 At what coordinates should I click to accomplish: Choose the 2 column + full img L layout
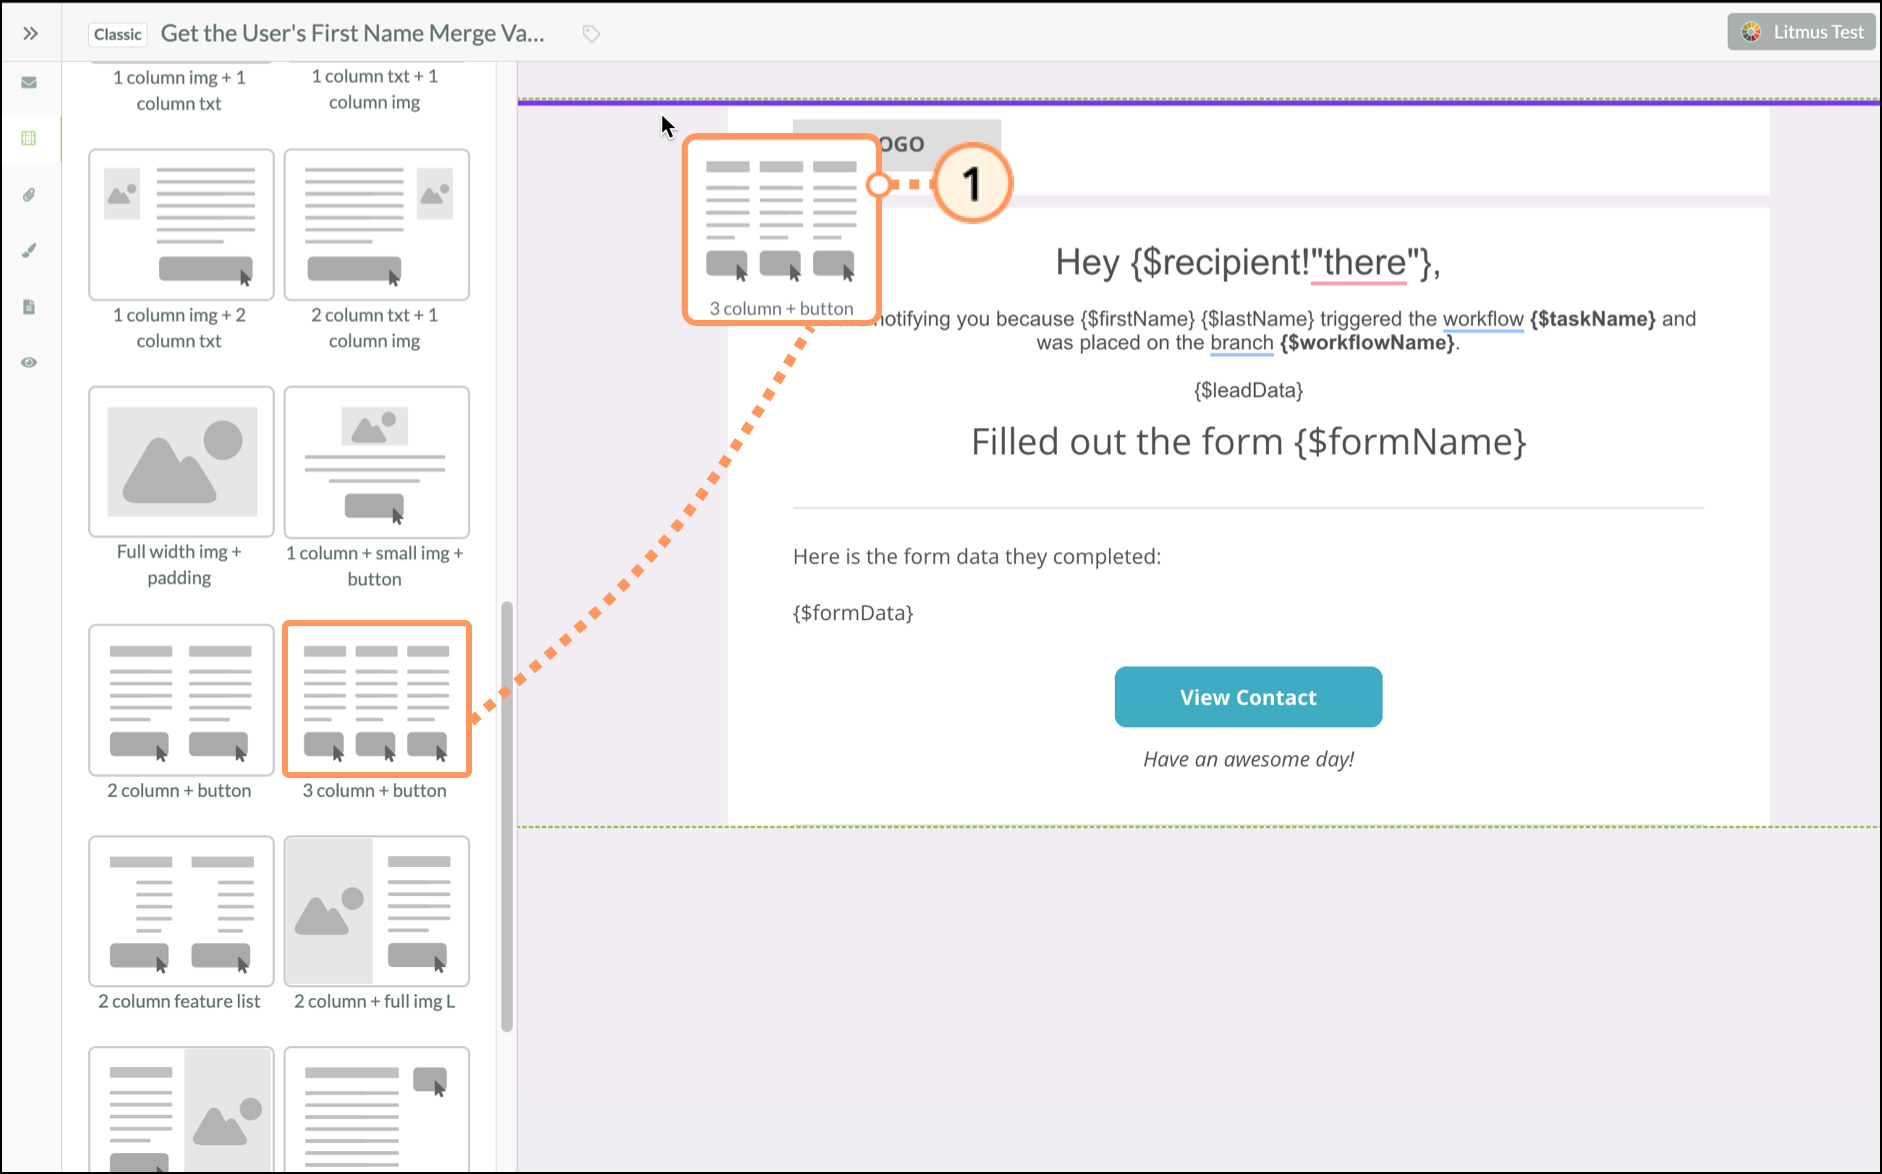pos(377,911)
